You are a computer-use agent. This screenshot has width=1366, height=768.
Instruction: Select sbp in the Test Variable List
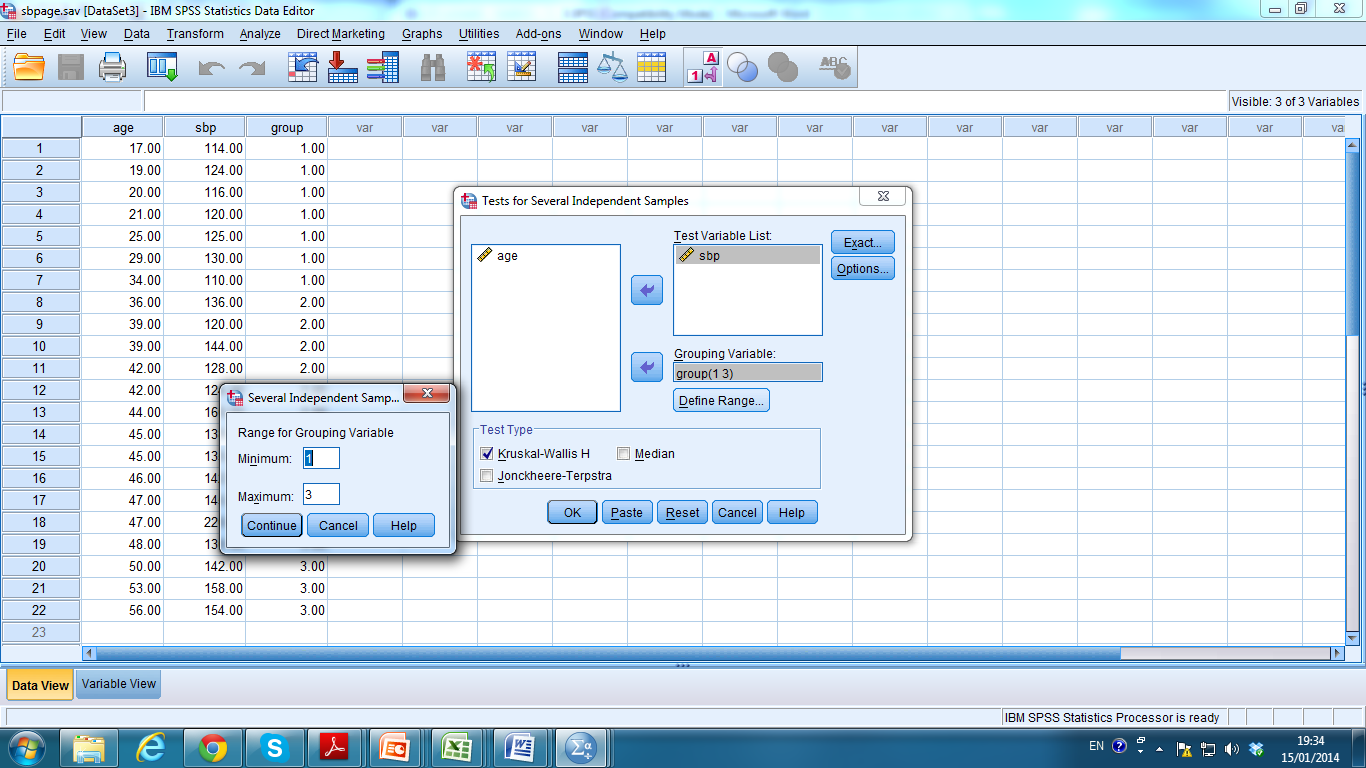[x=748, y=256]
